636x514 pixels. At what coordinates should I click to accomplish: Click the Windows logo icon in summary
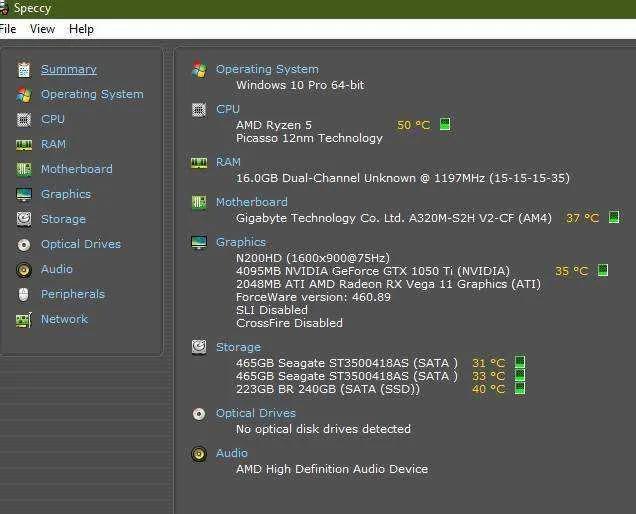click(x=199, y=70)
